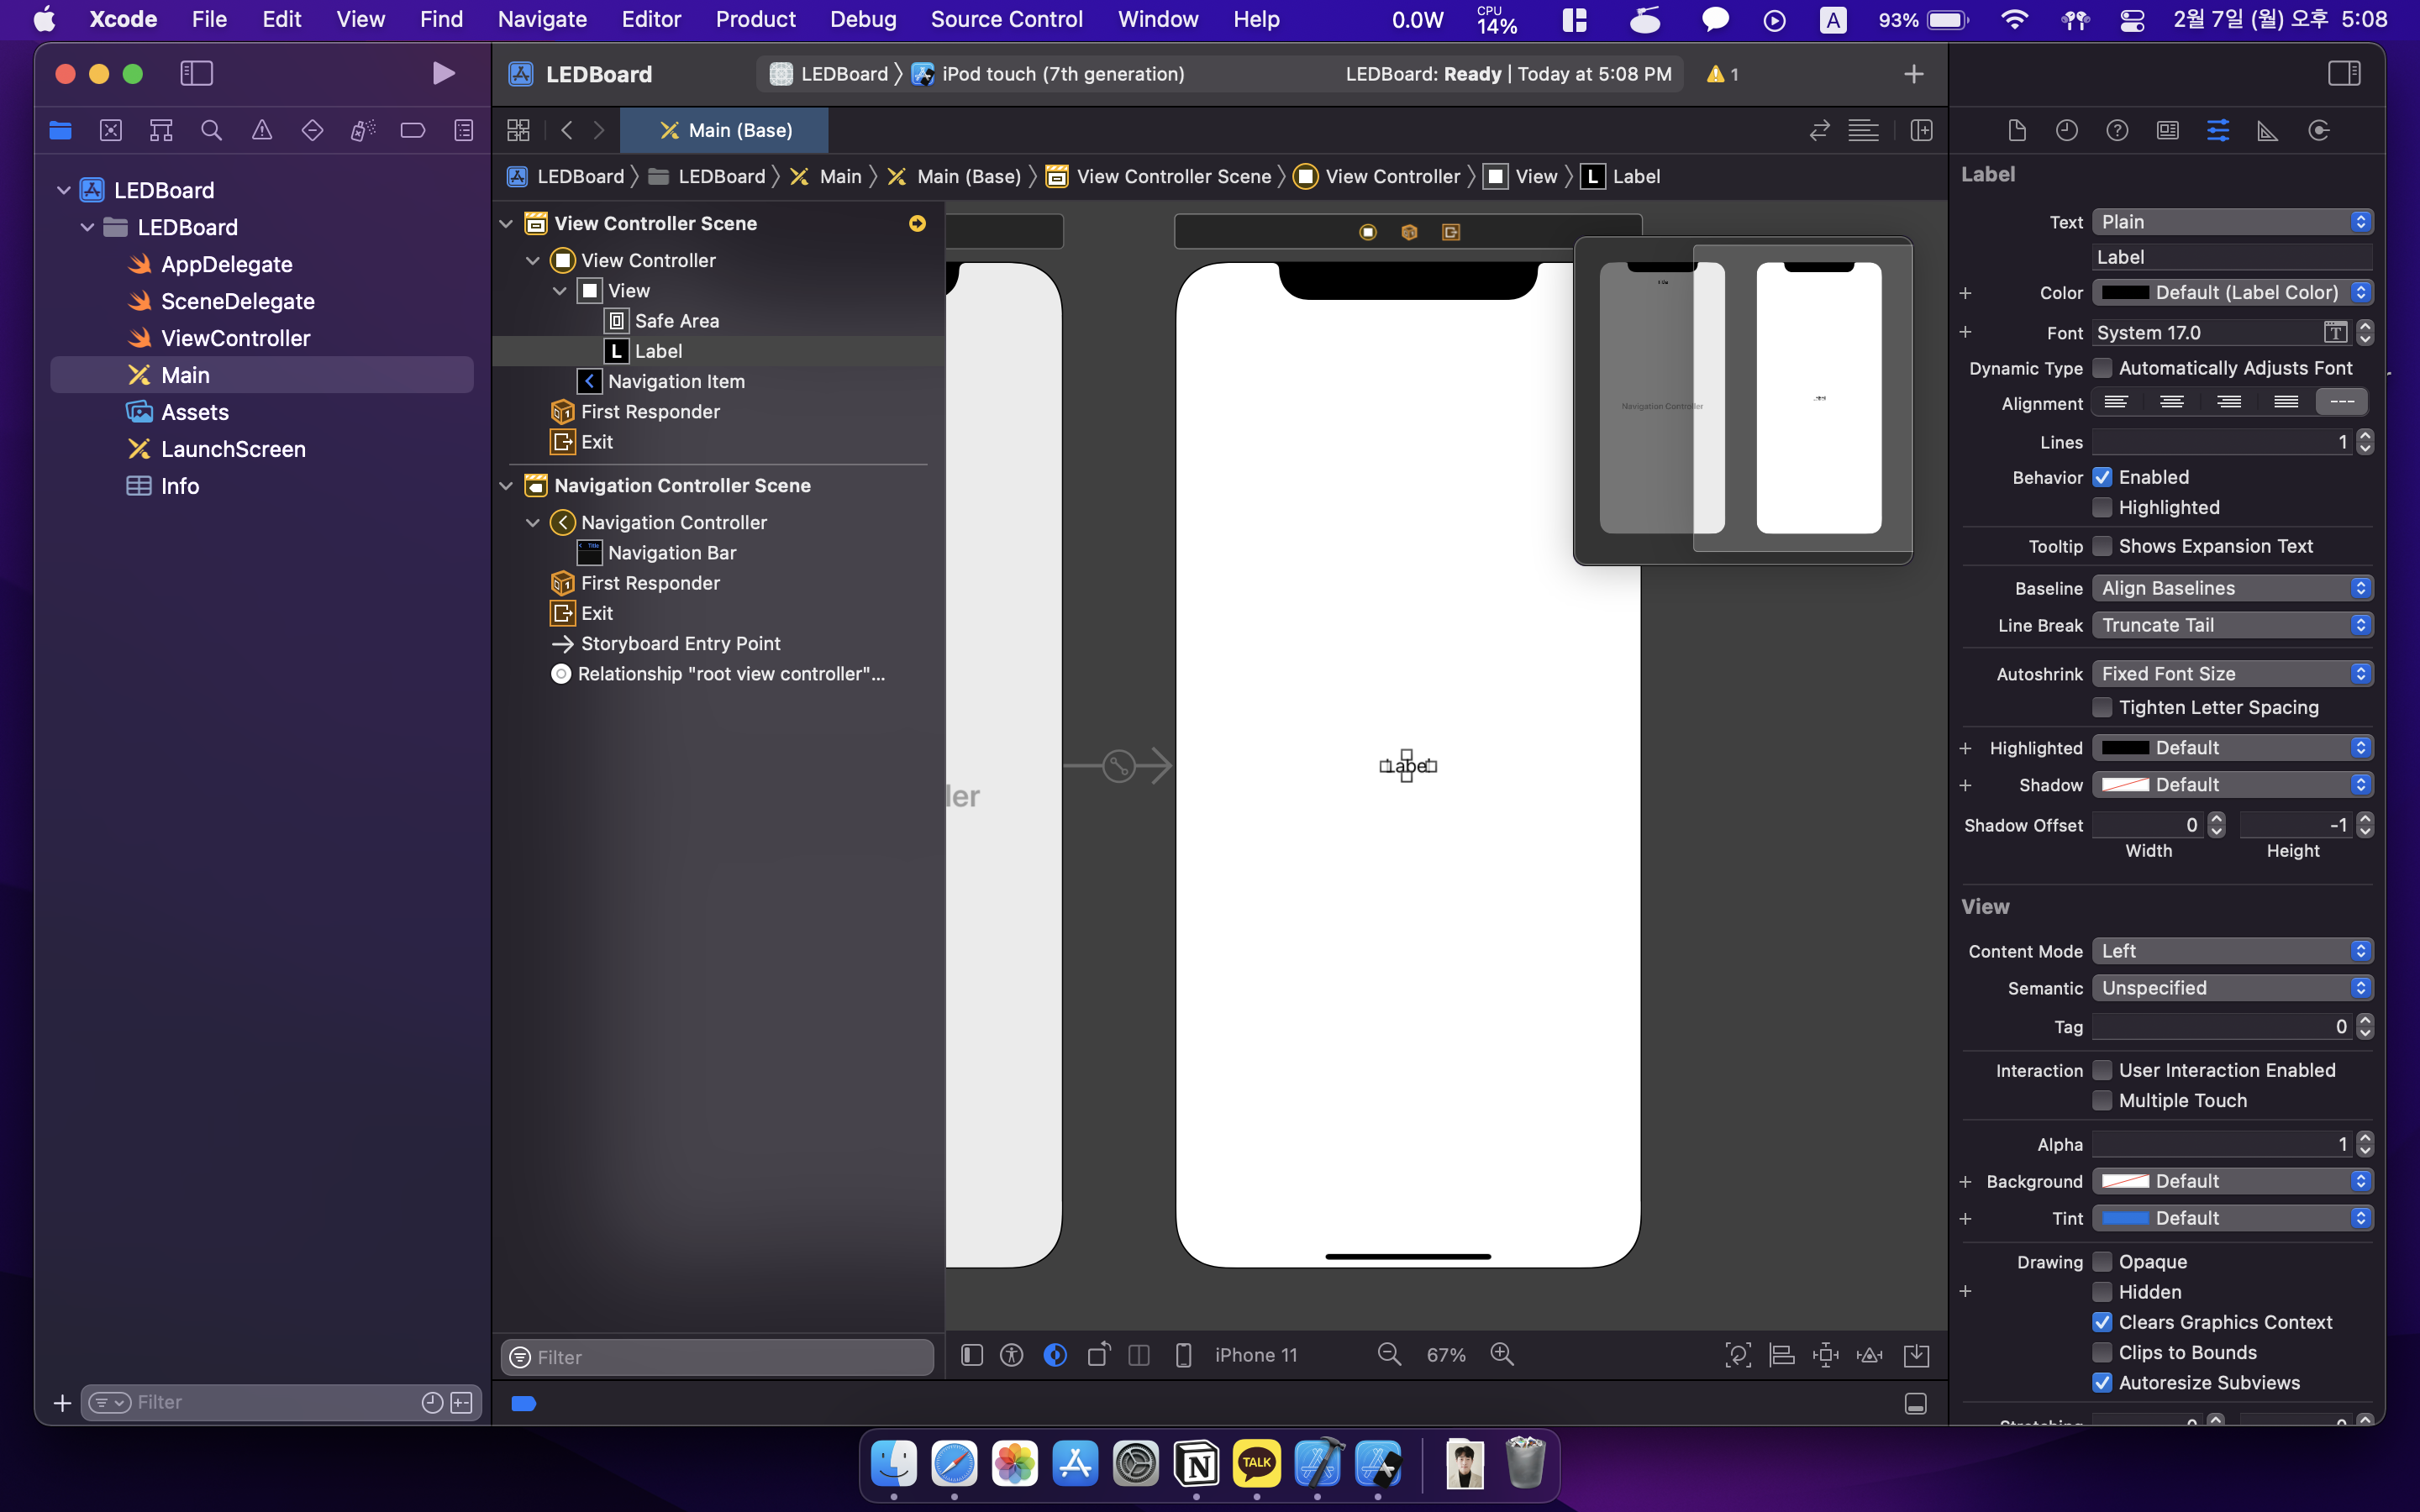Open the Shadow color picker
Screen dimensions: 2420x1512
(x=2232, y=785)
